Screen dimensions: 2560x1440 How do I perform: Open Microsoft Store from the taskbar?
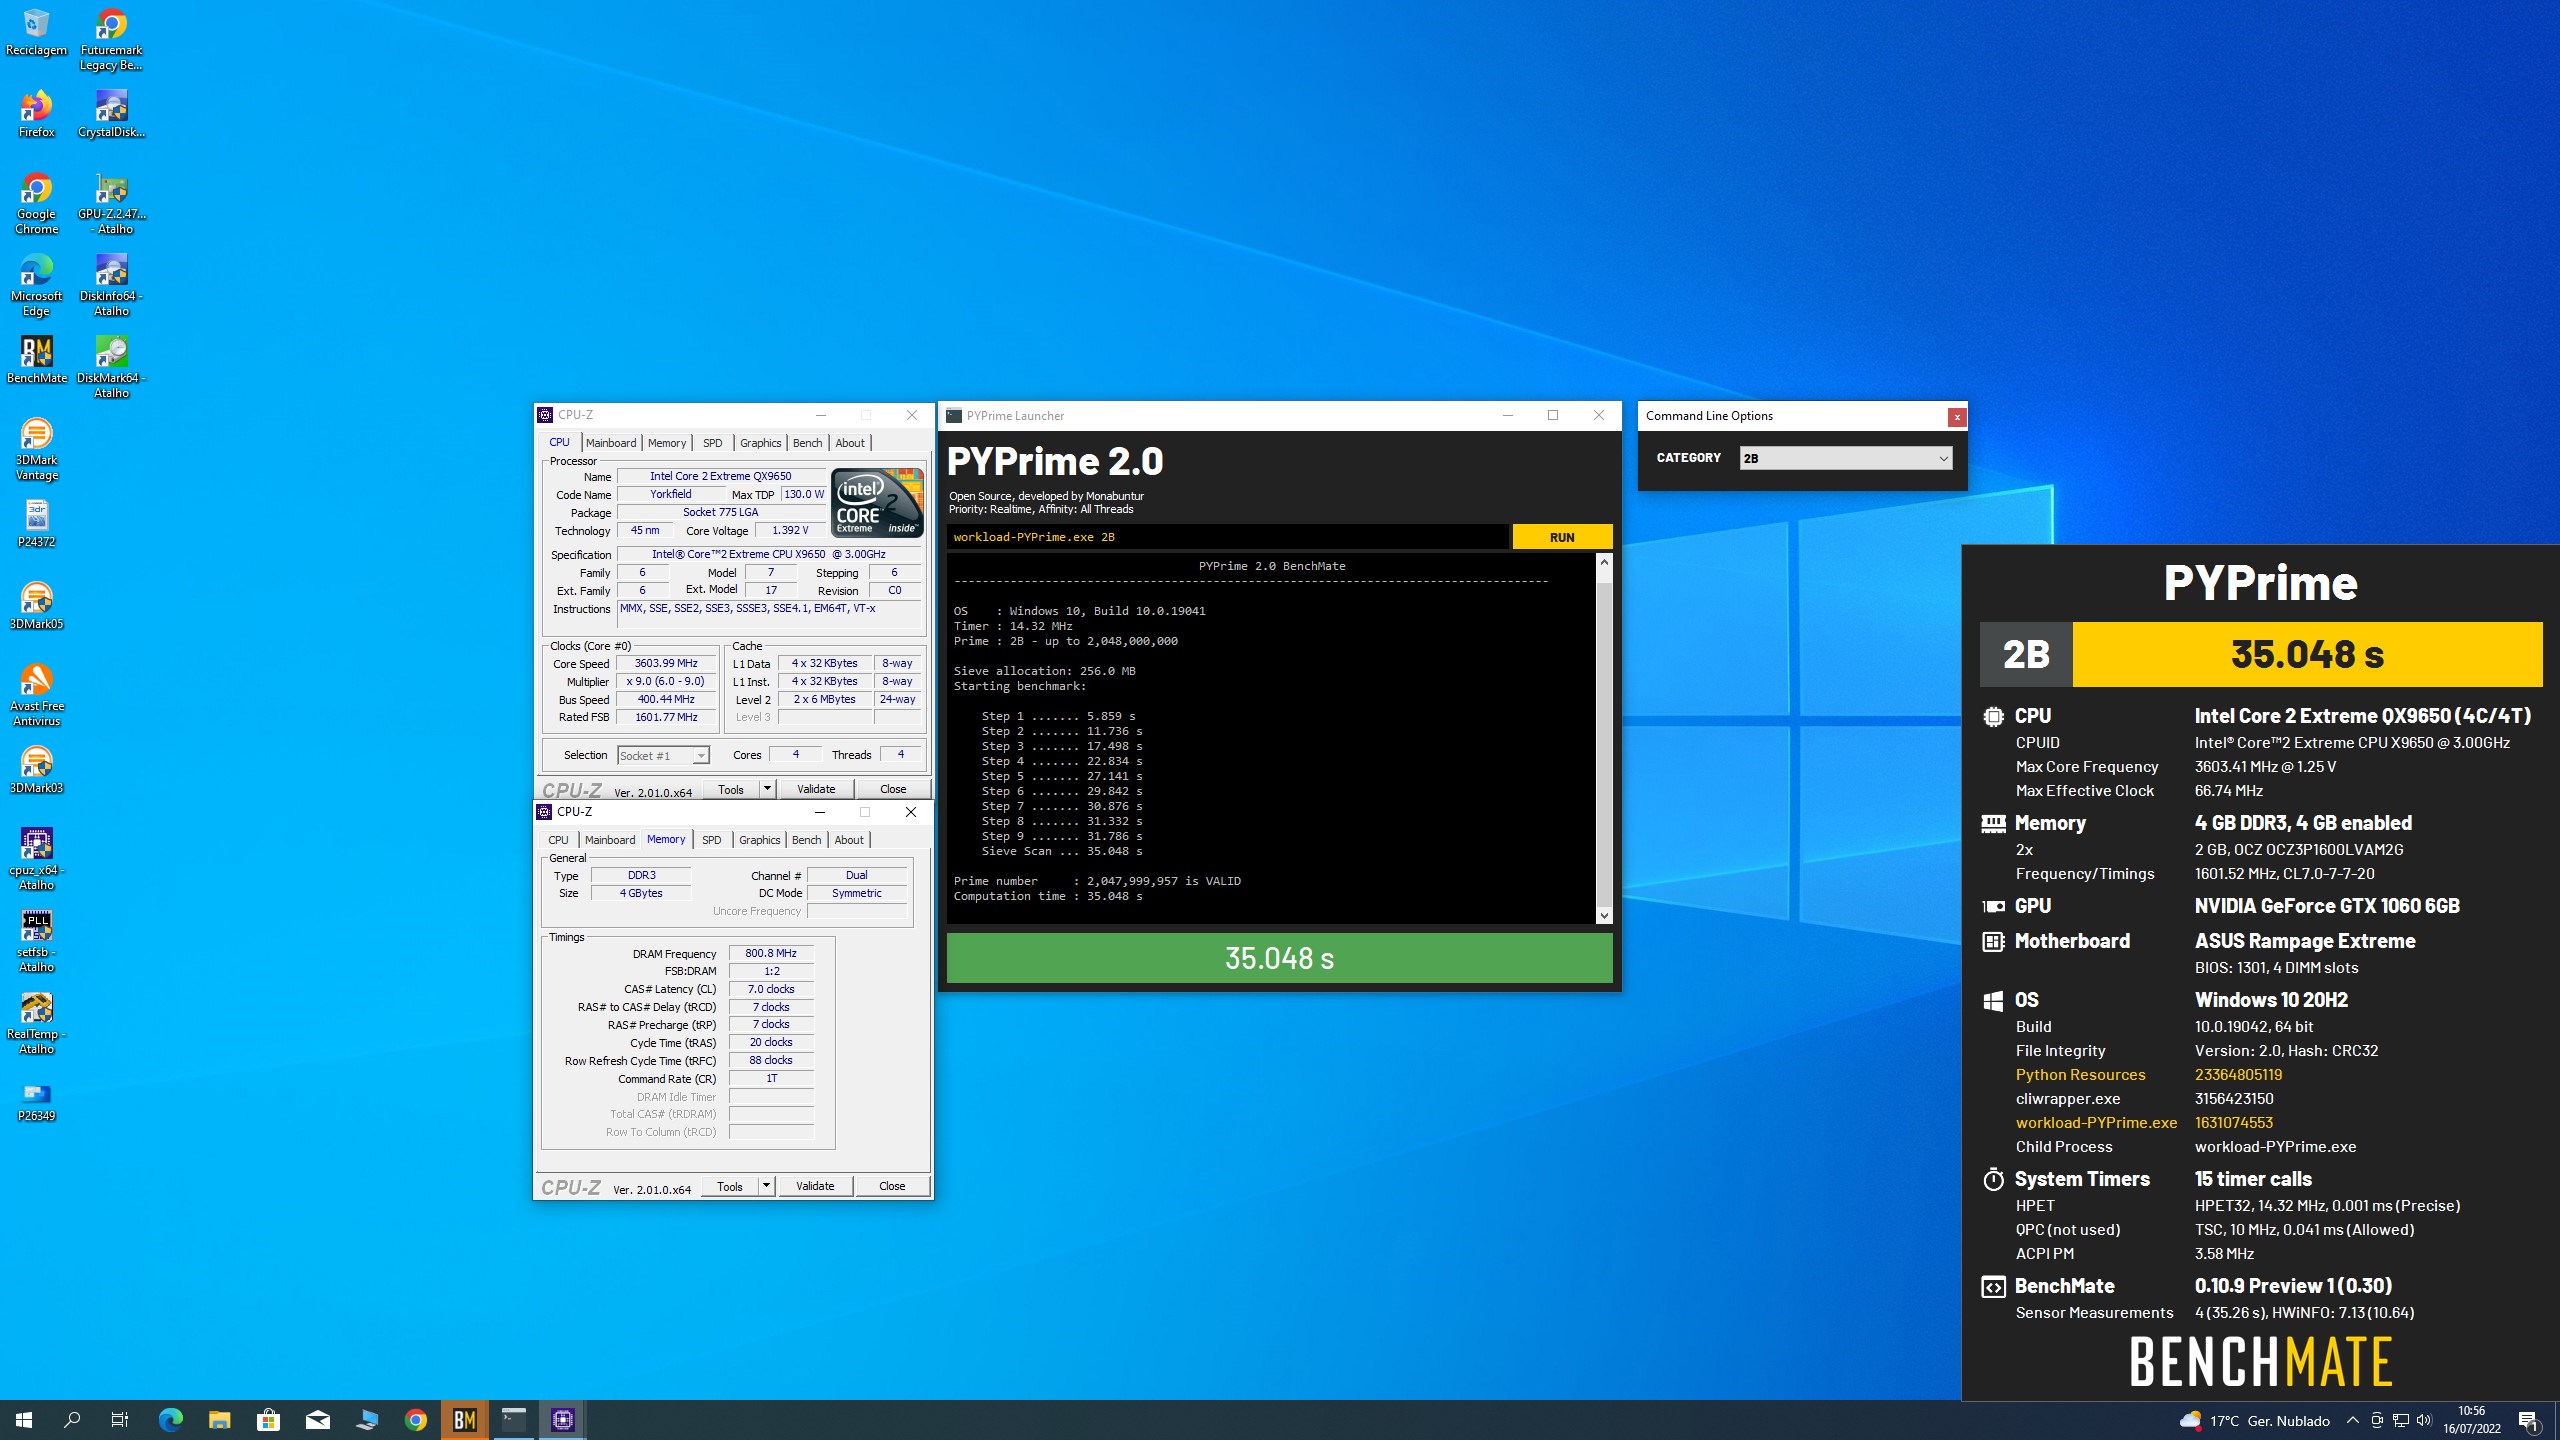point(269,1420)
